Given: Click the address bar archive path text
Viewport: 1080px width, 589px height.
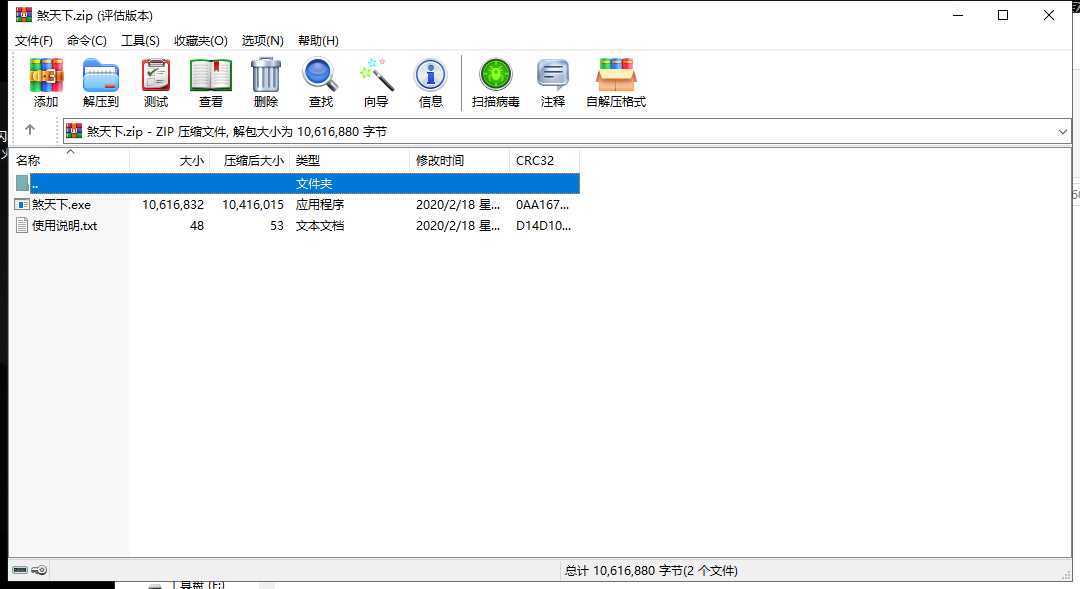Looking at the screenshot, I should 237,131.
